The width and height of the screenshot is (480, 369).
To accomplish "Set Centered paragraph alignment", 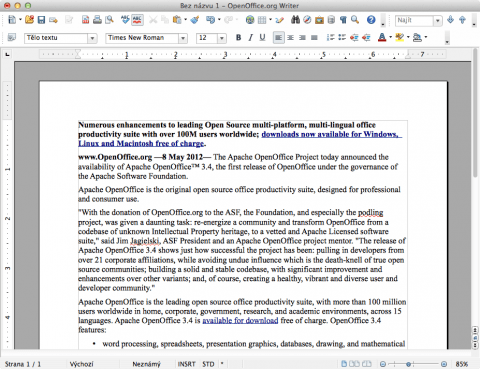I will 290,38.
